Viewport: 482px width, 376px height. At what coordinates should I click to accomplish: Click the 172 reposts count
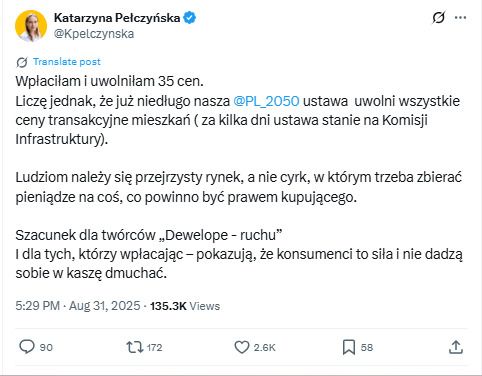pos(154,347)
